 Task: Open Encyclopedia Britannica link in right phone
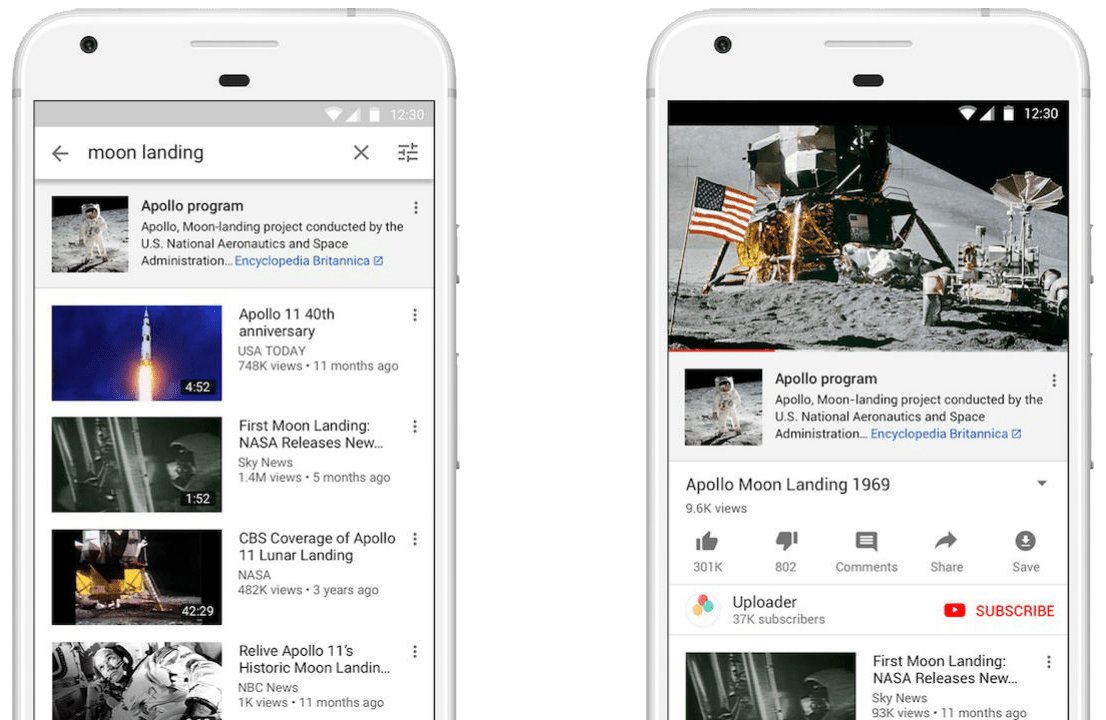tap(945, 434)
